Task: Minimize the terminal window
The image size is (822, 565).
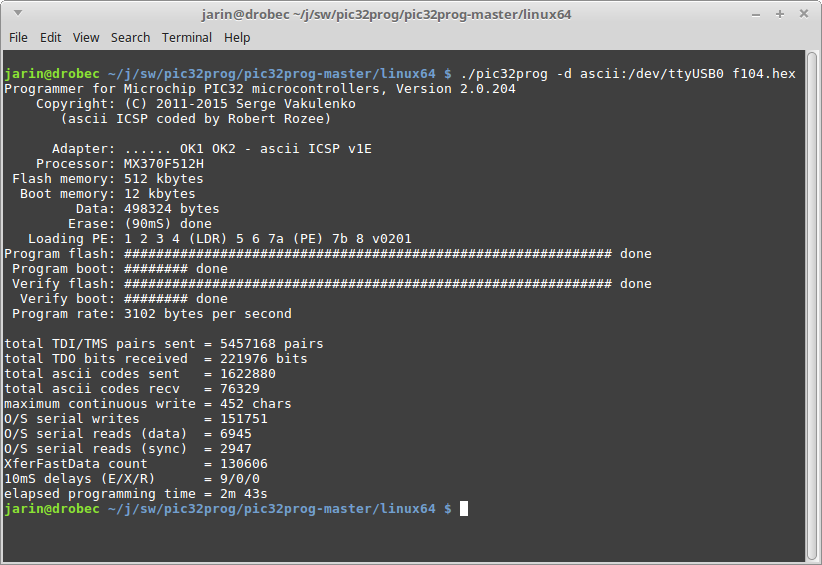Action: (x=756, y=15)
